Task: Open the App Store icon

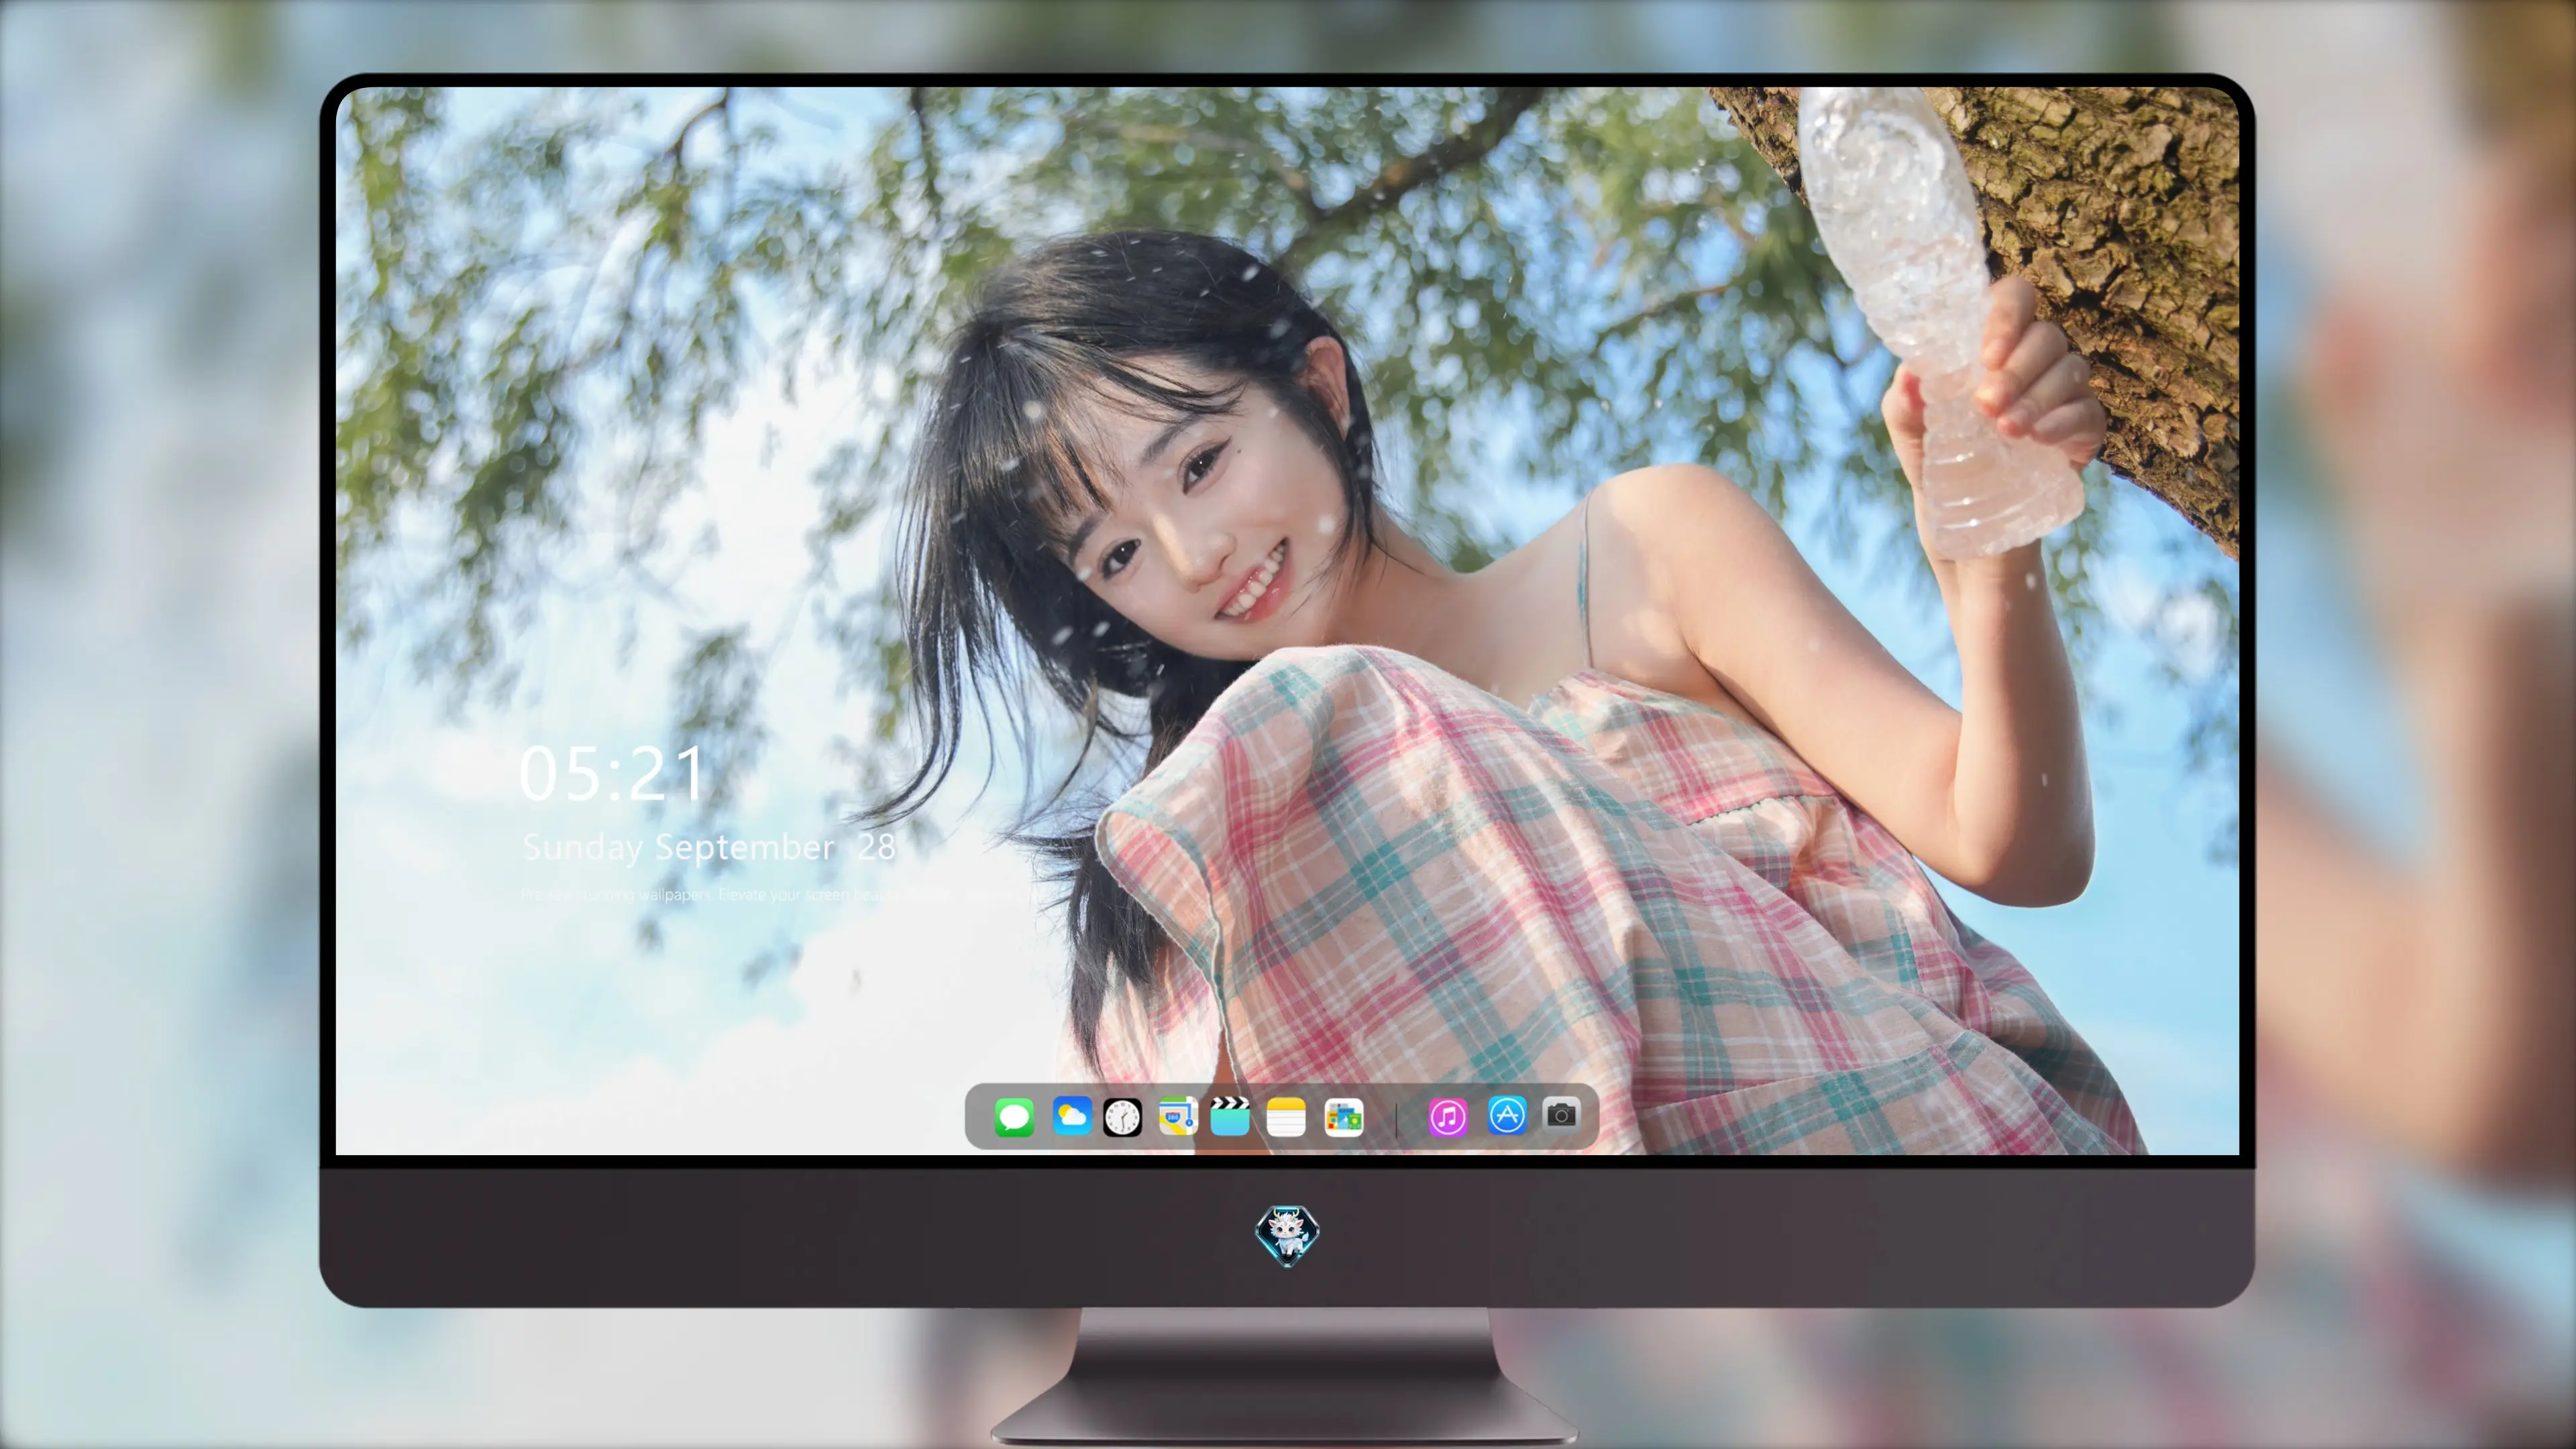Action: tap(1507, 1115)
